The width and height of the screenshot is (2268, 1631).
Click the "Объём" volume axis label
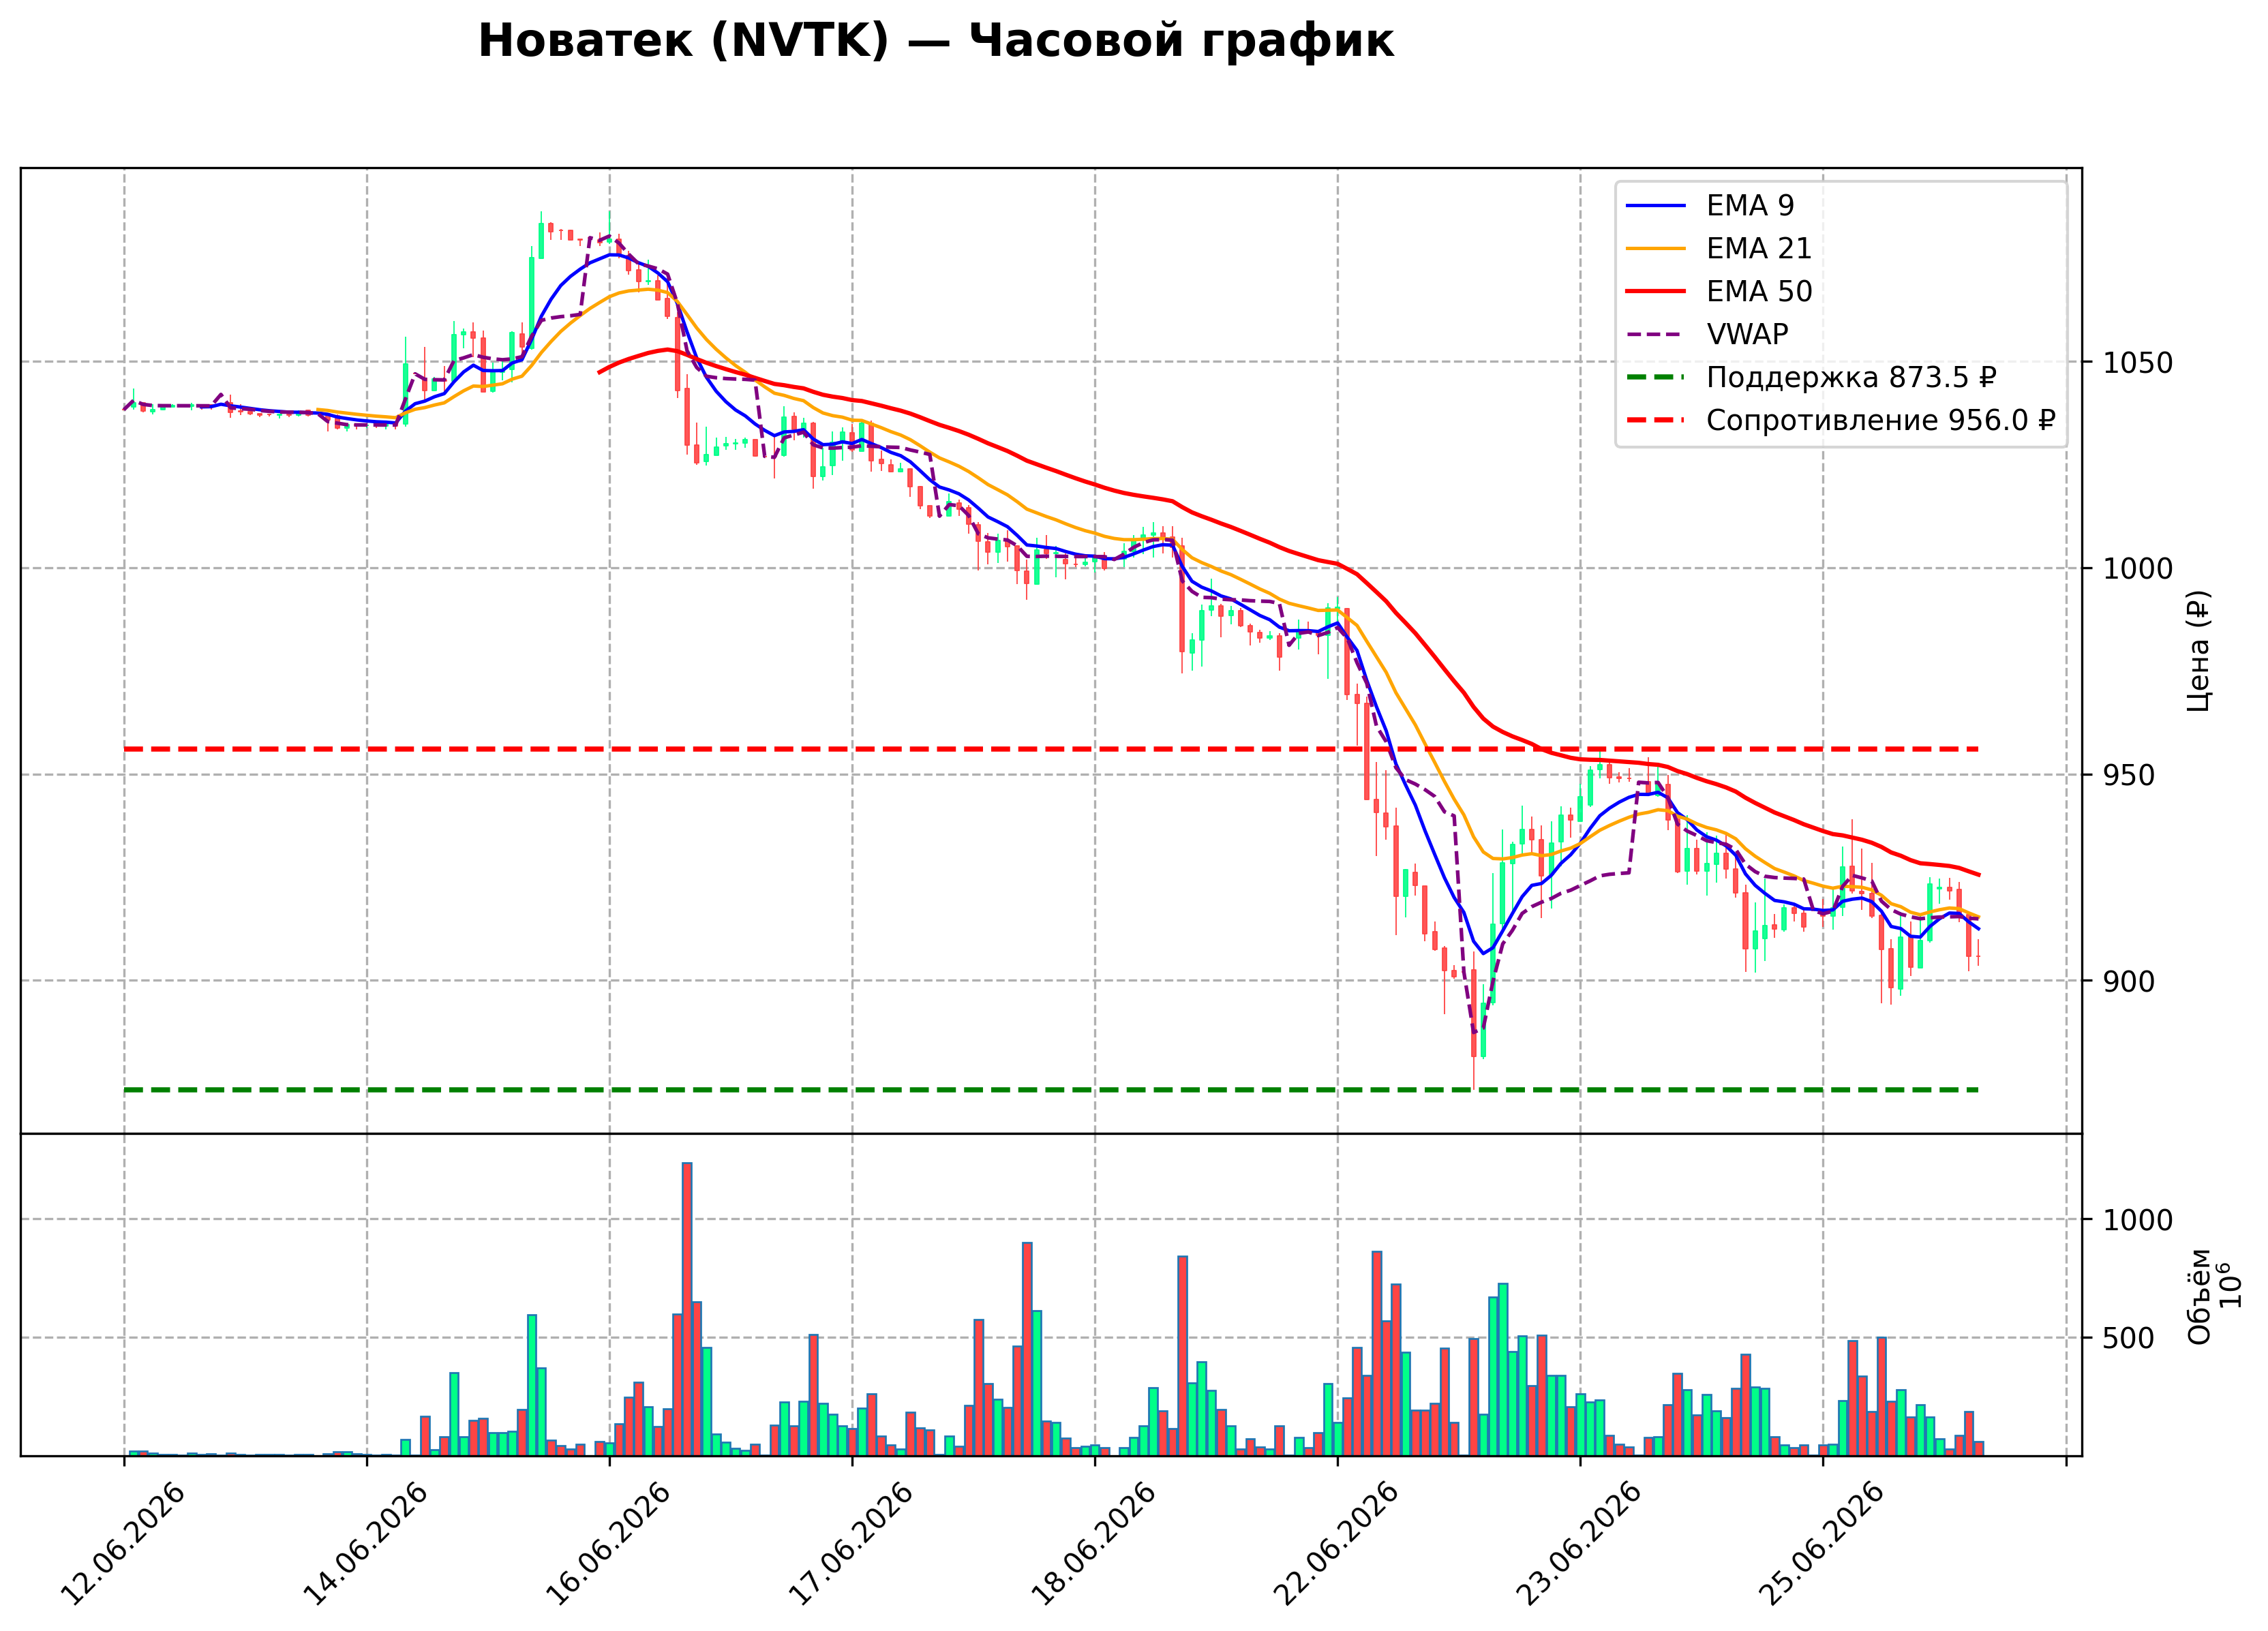[2199, 1296]
